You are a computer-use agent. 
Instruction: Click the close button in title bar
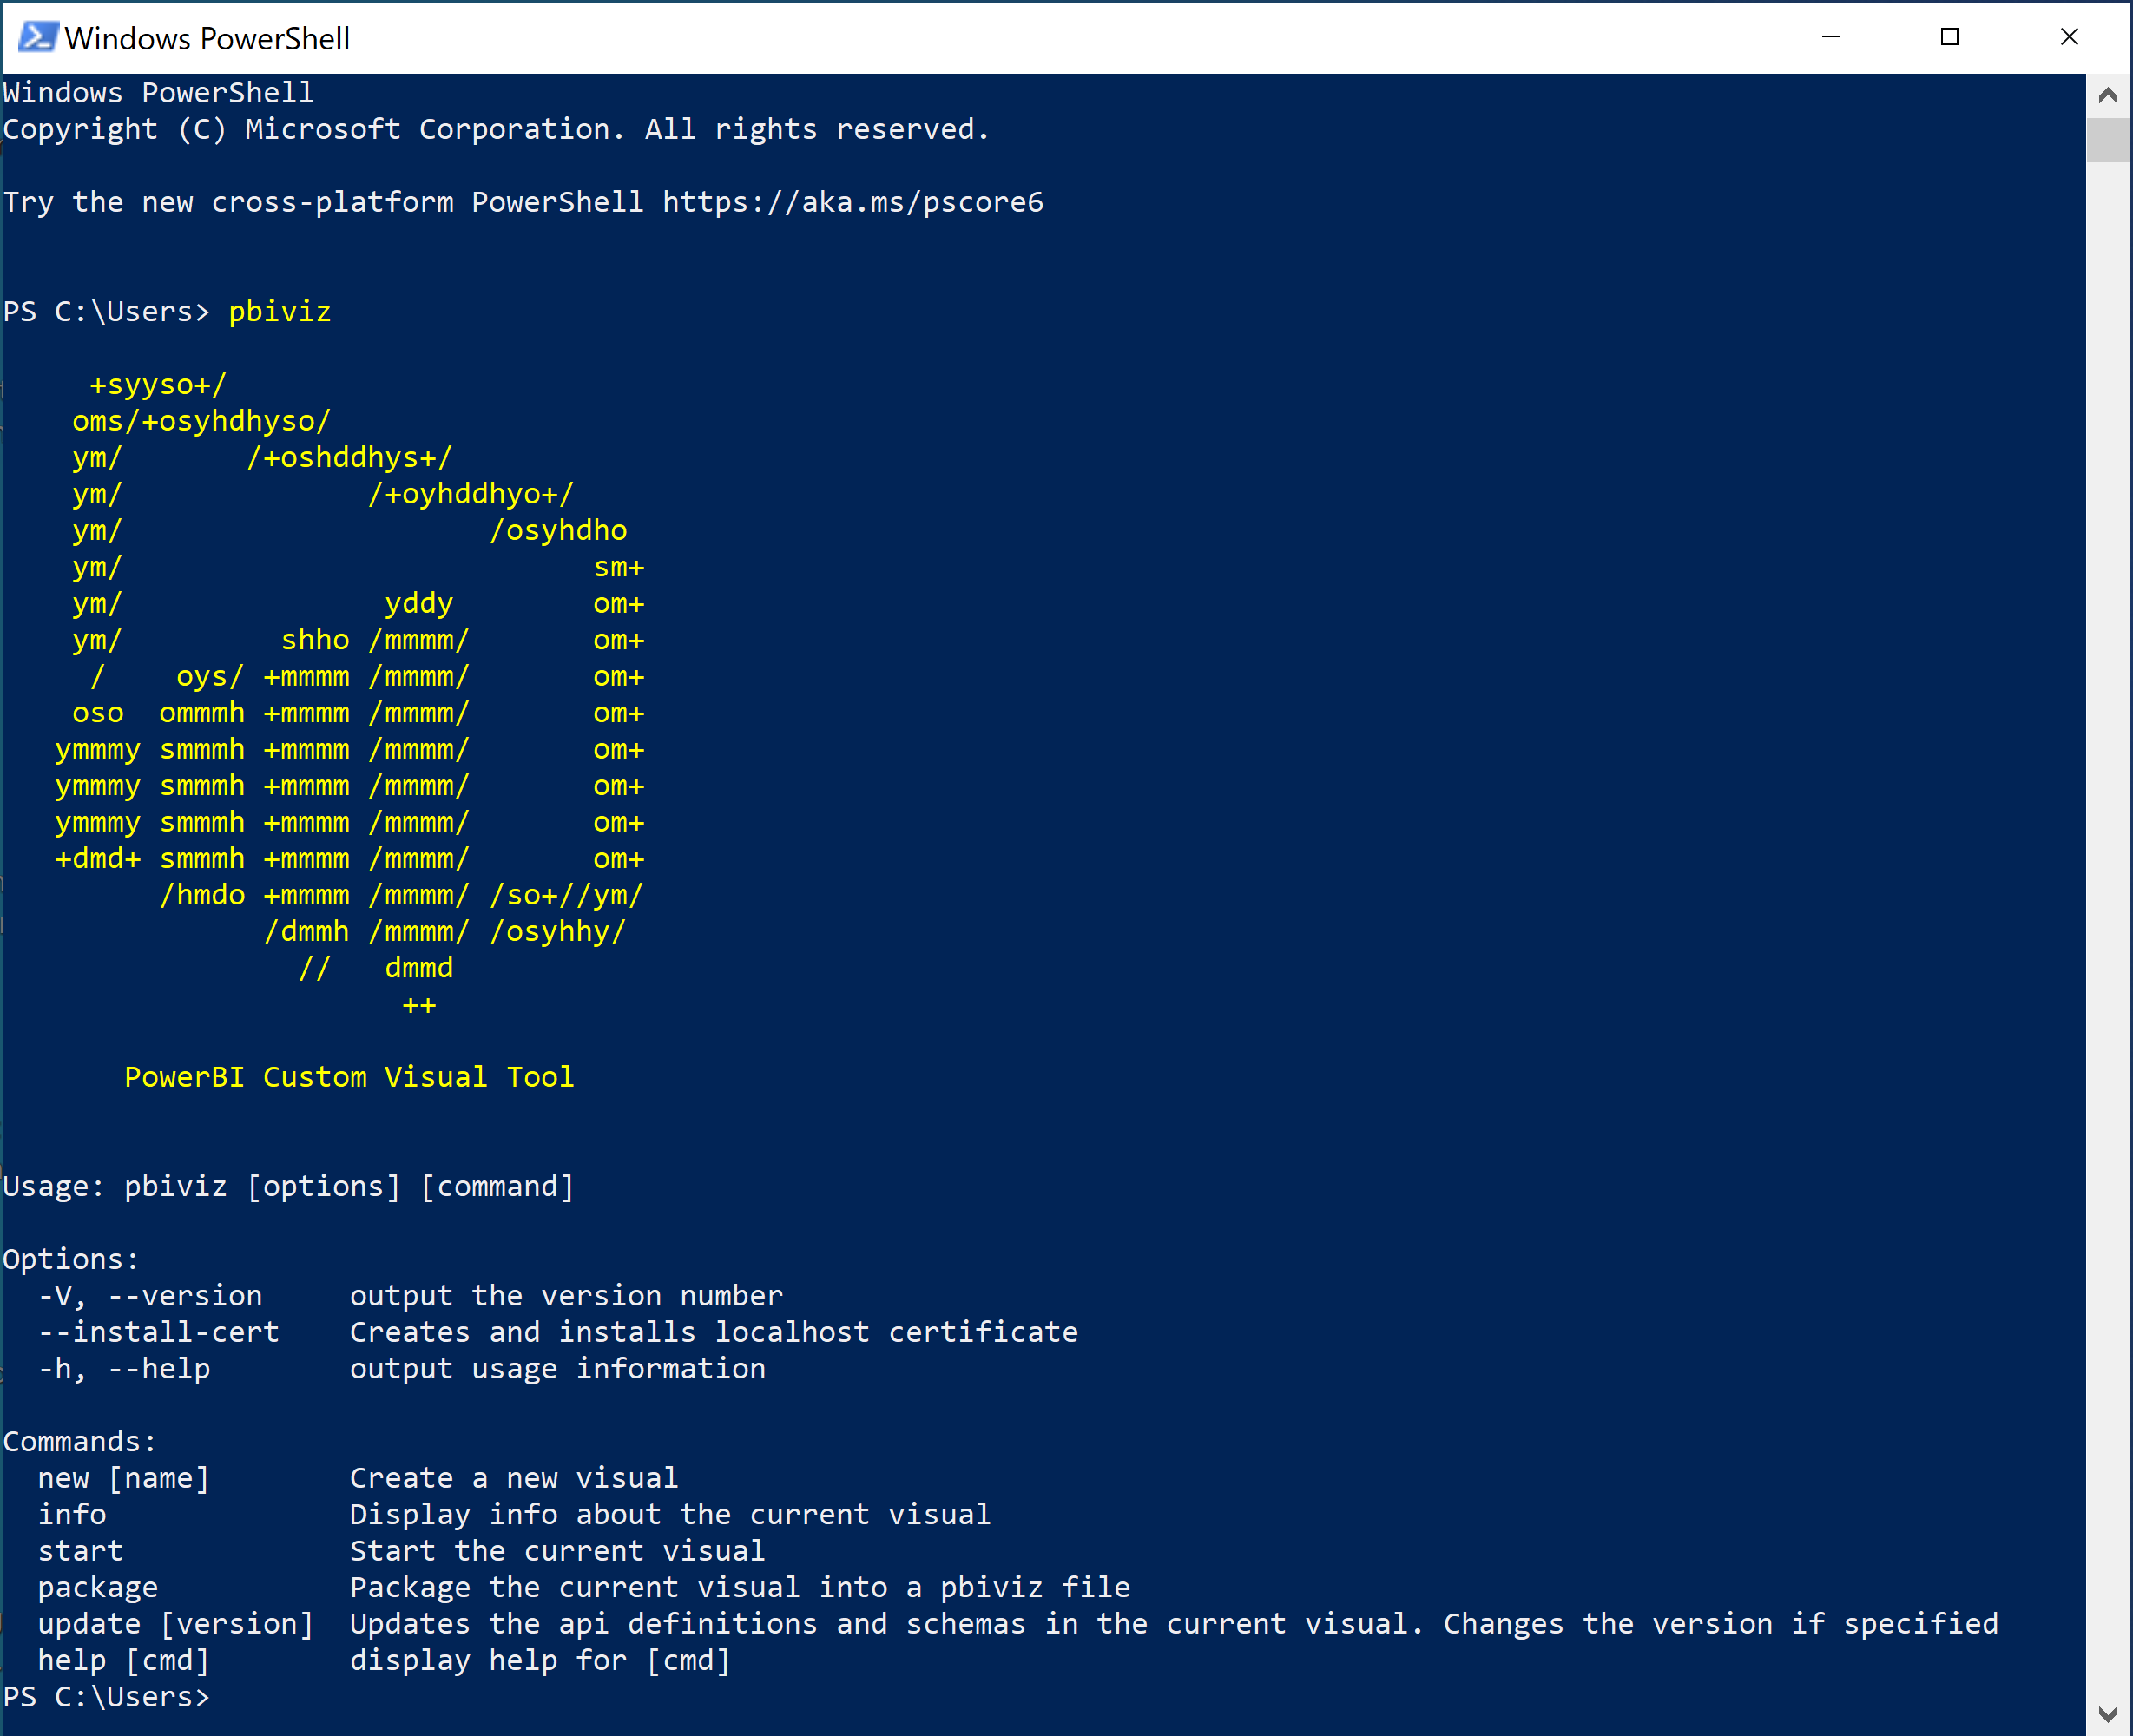coord(2070,36)
